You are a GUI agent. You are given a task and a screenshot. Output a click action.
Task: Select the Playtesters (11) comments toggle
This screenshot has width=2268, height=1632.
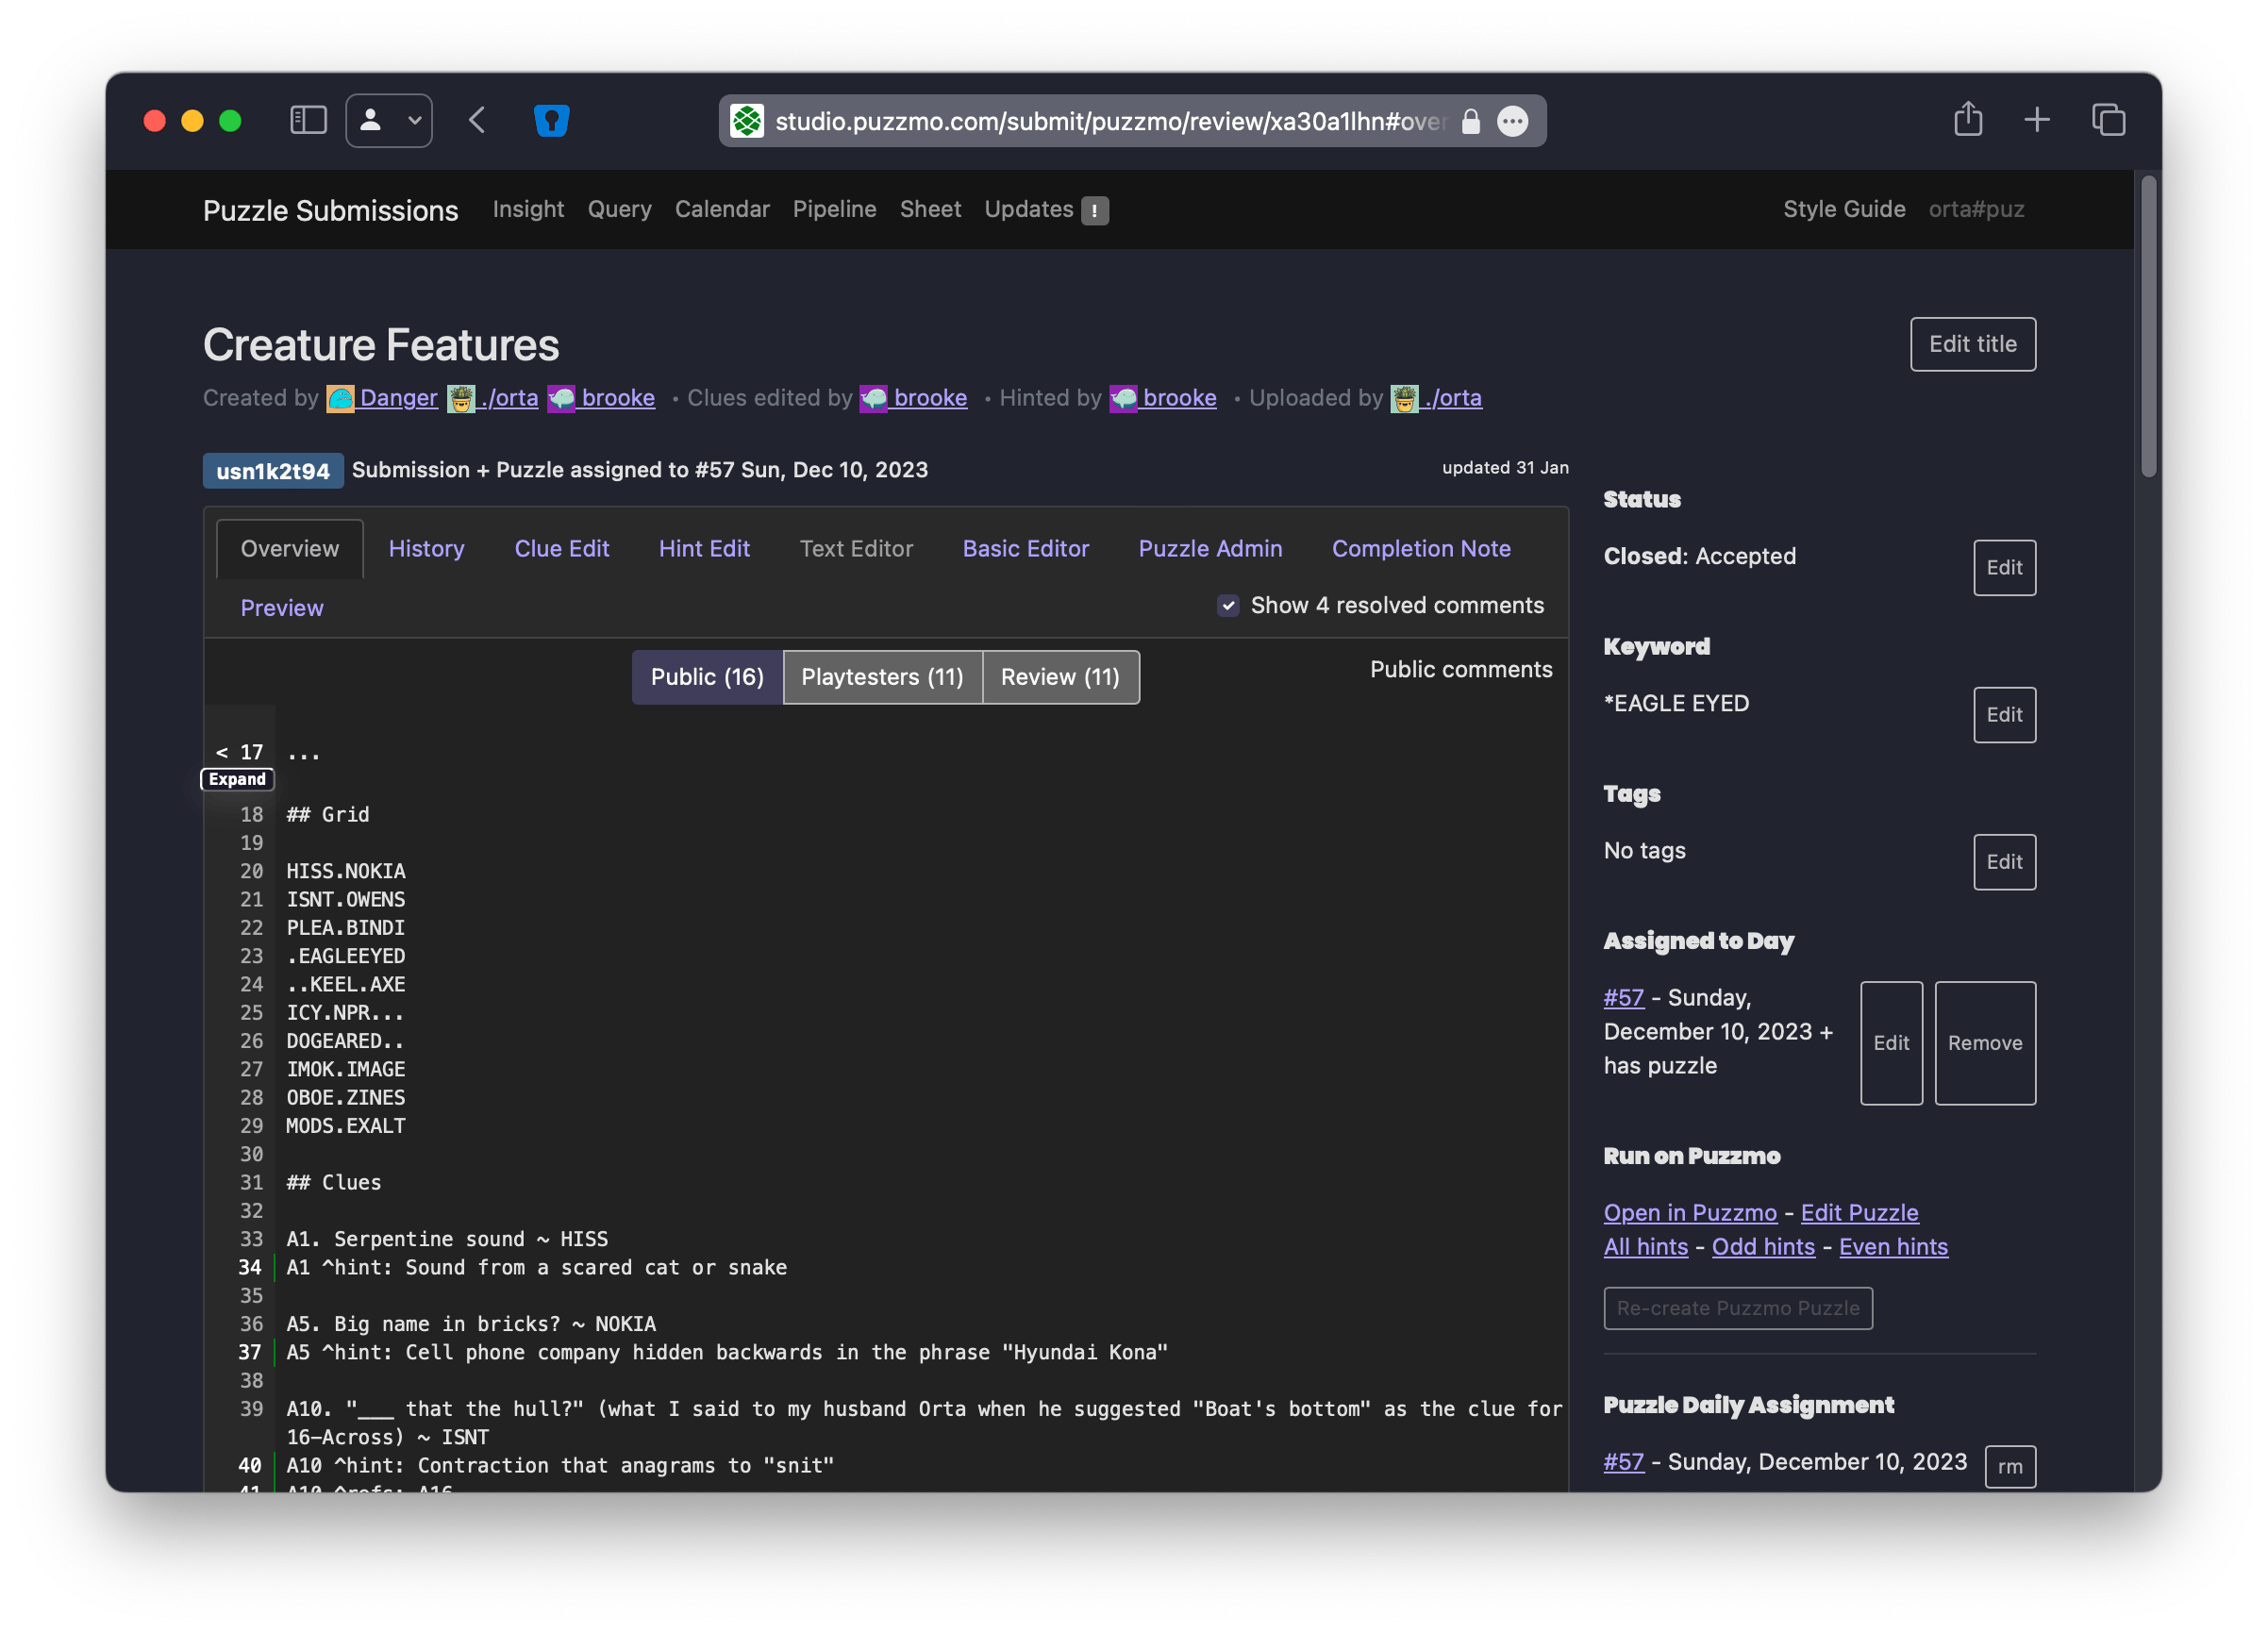pyautogui.click(x=882, y=677)
